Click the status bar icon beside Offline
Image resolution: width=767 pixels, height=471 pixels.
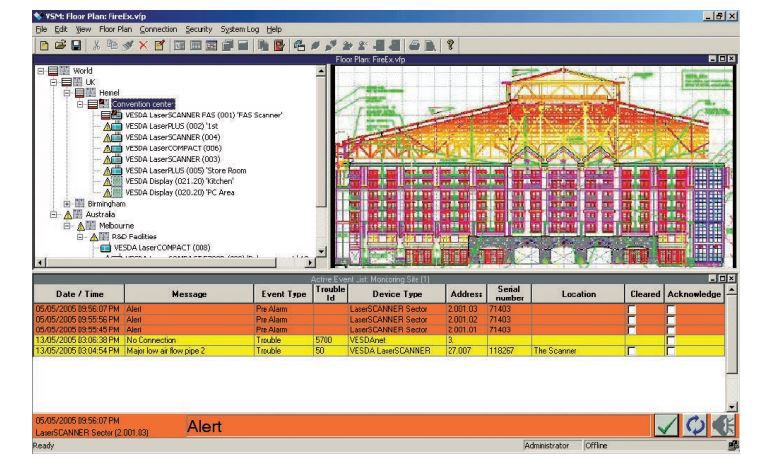(733, 445)
